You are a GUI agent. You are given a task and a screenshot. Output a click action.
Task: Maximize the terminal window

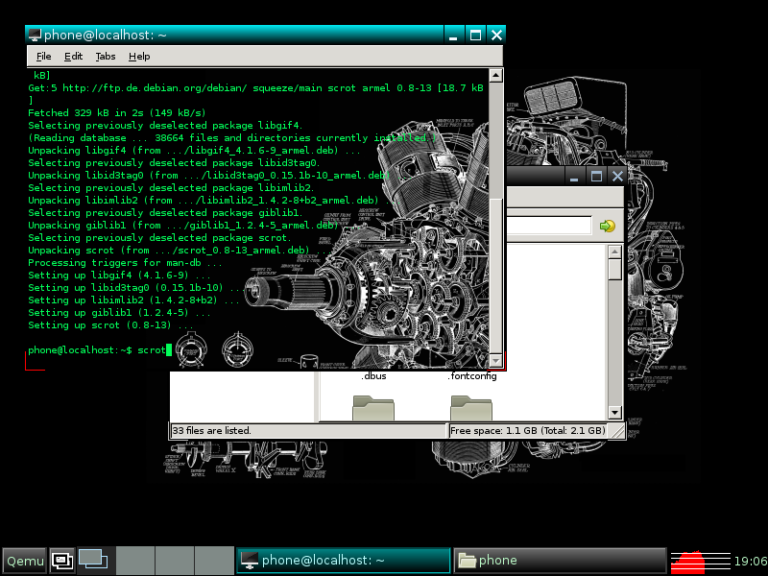coord(476,35)
